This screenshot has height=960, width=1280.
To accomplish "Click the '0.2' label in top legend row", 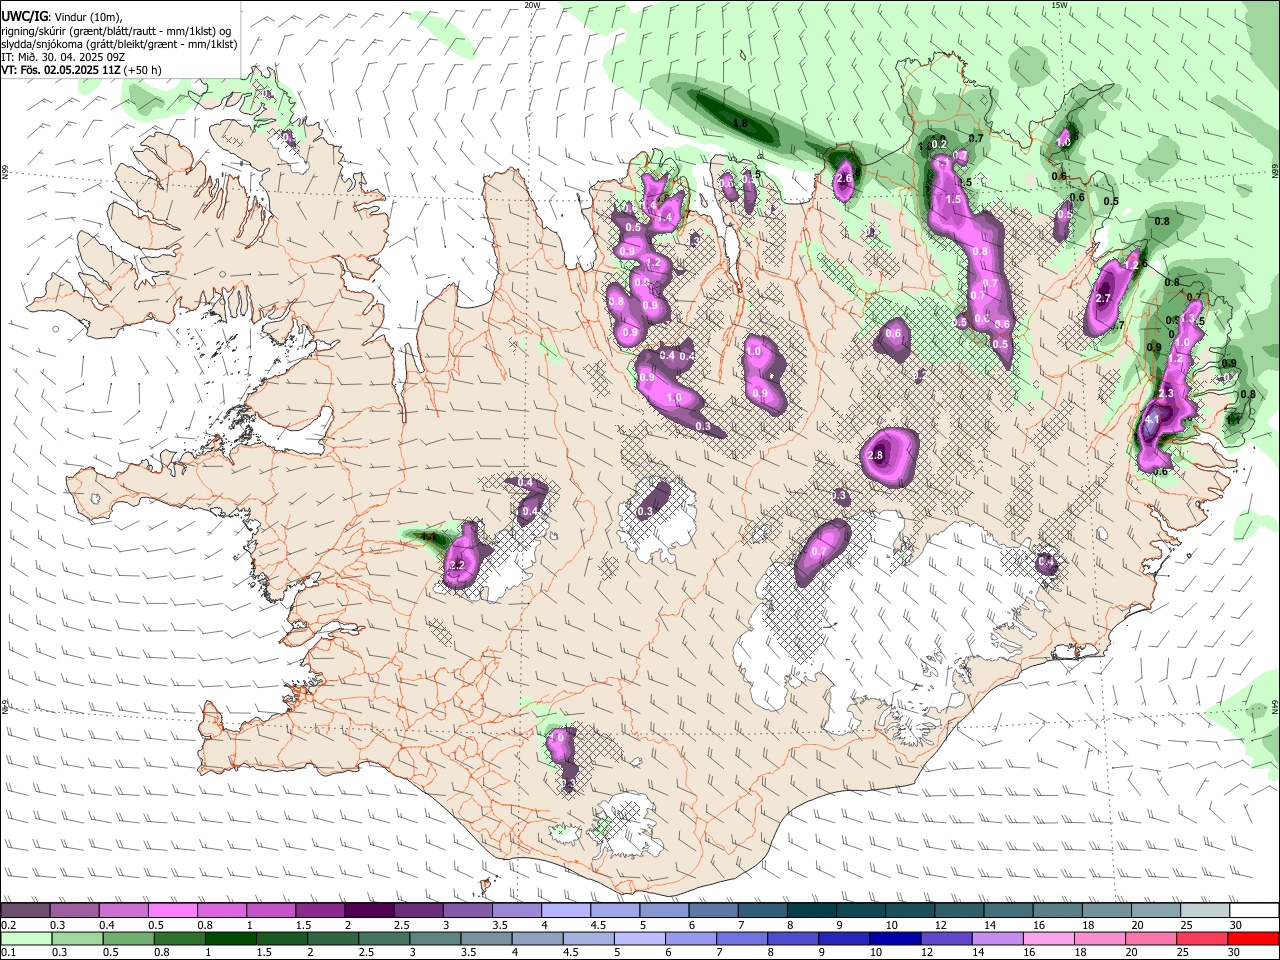I will [8, 925].
